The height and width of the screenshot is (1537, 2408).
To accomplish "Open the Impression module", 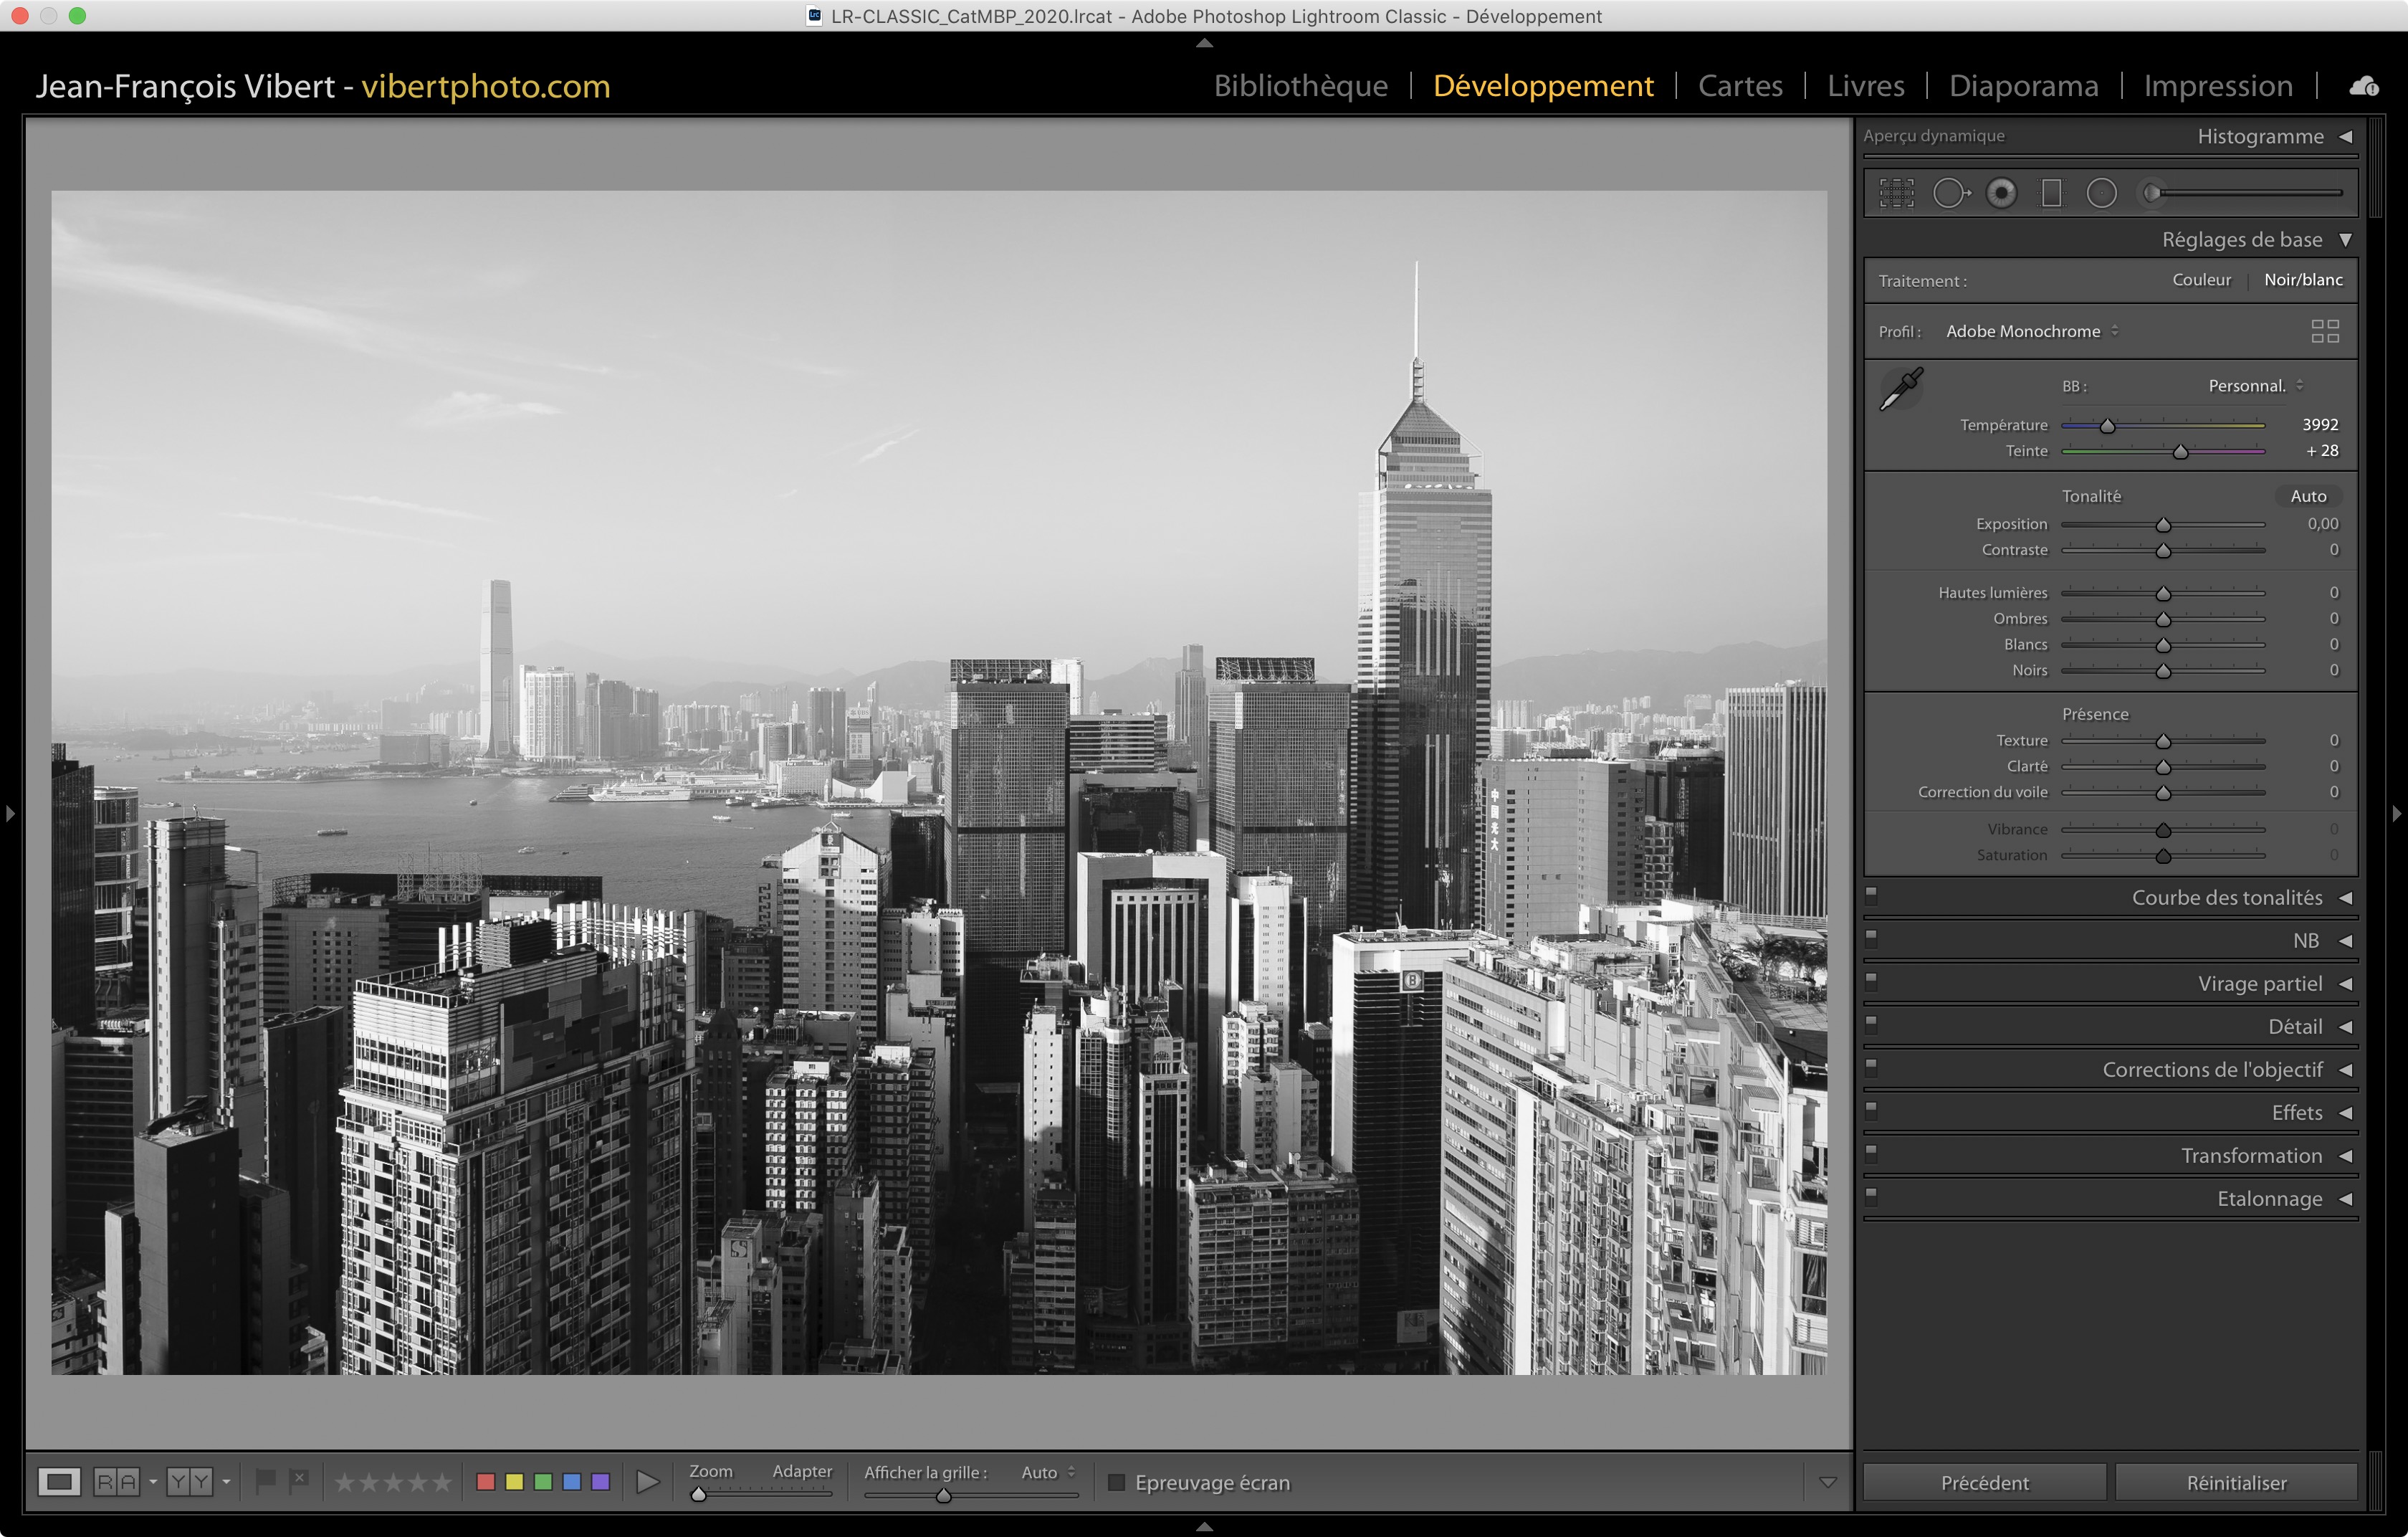I will pyautogui.click(x=2217, y=86).
